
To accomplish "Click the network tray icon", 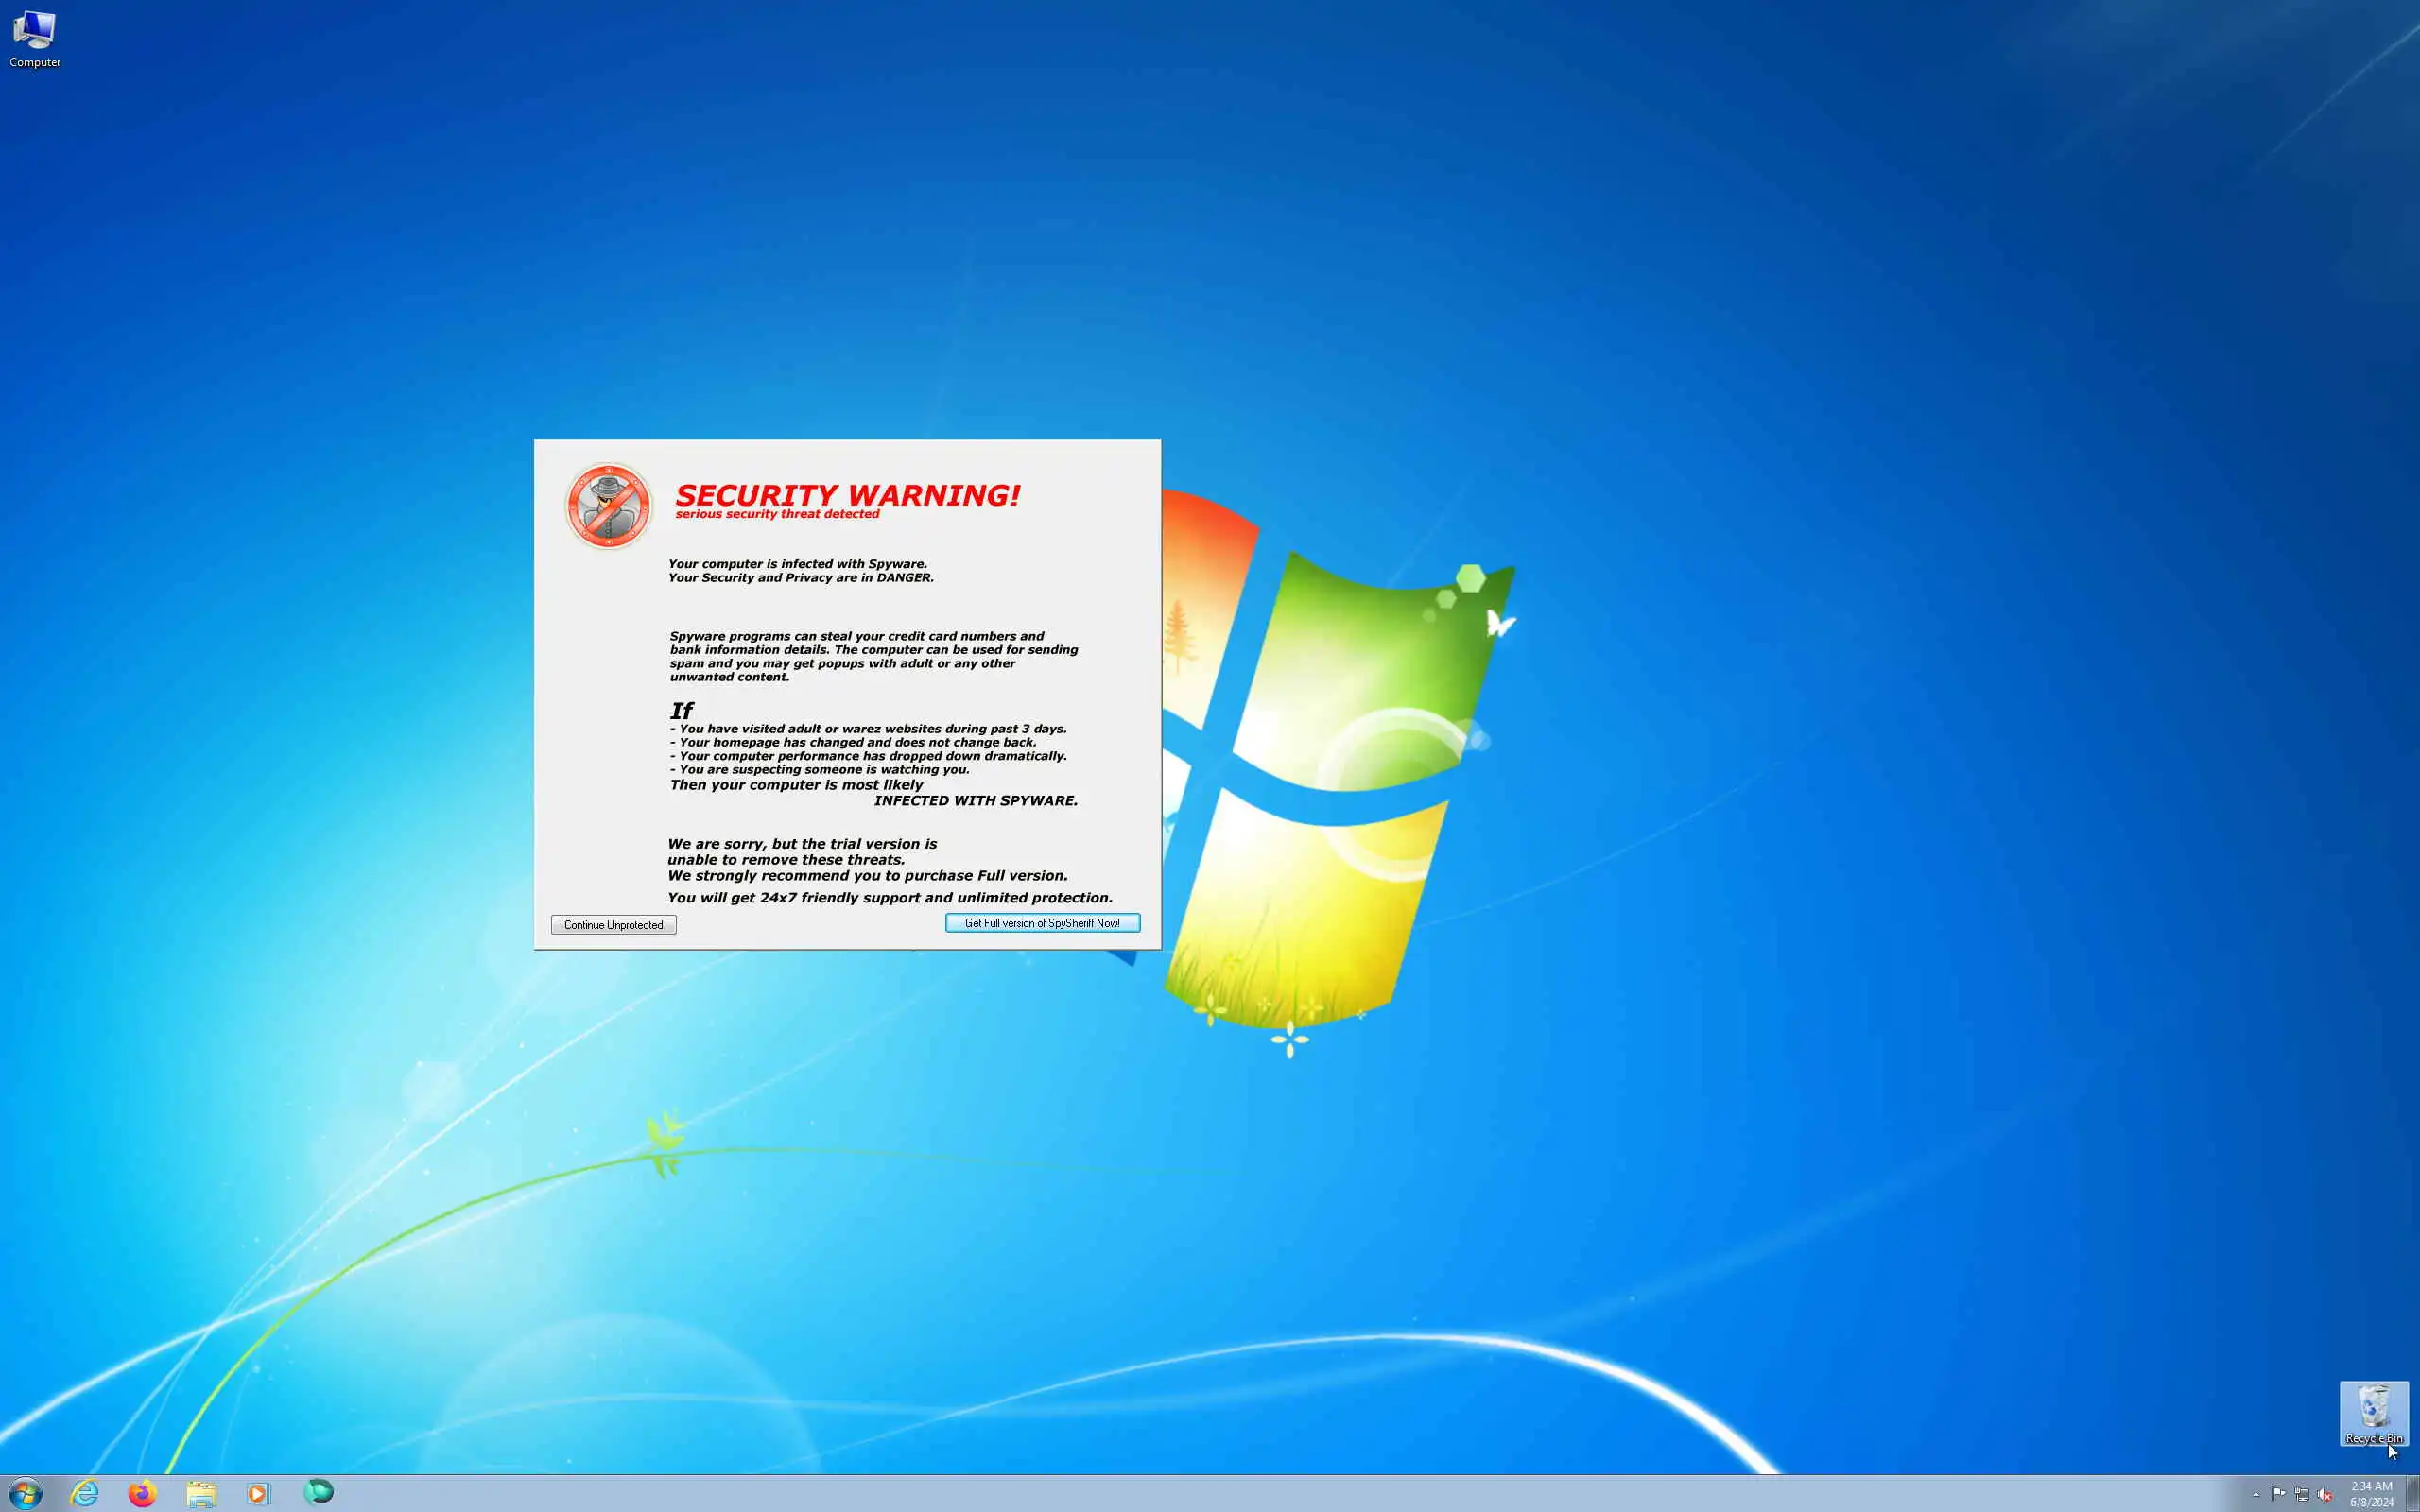I will 2301,1494.
